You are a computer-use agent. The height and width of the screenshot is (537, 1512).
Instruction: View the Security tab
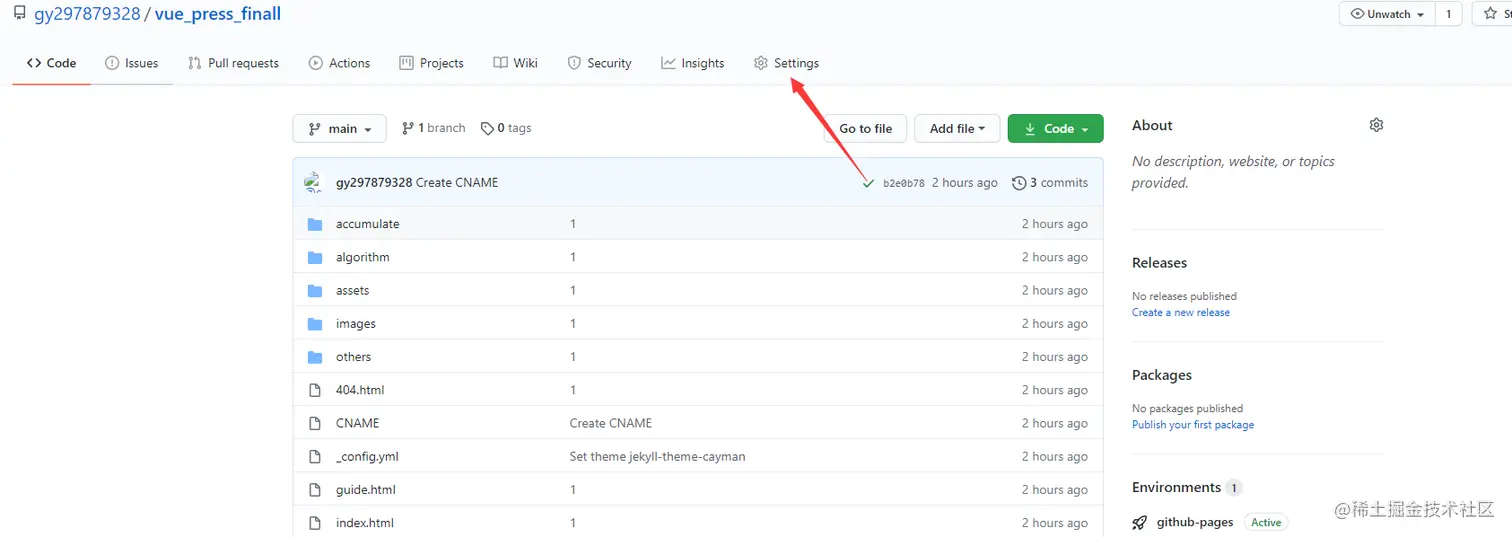(599, 63)
